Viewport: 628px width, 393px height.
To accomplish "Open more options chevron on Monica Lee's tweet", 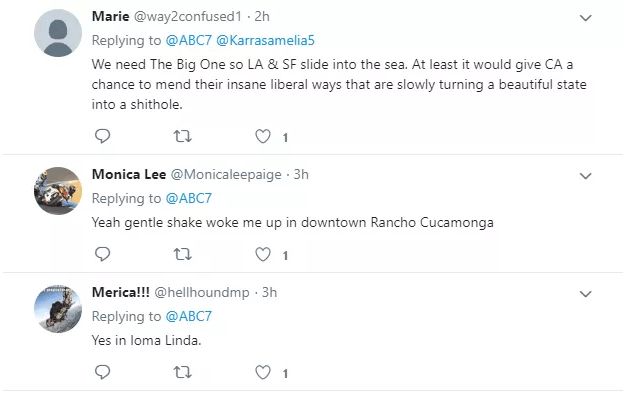I will pyautogui.click(x=586, y=176).
